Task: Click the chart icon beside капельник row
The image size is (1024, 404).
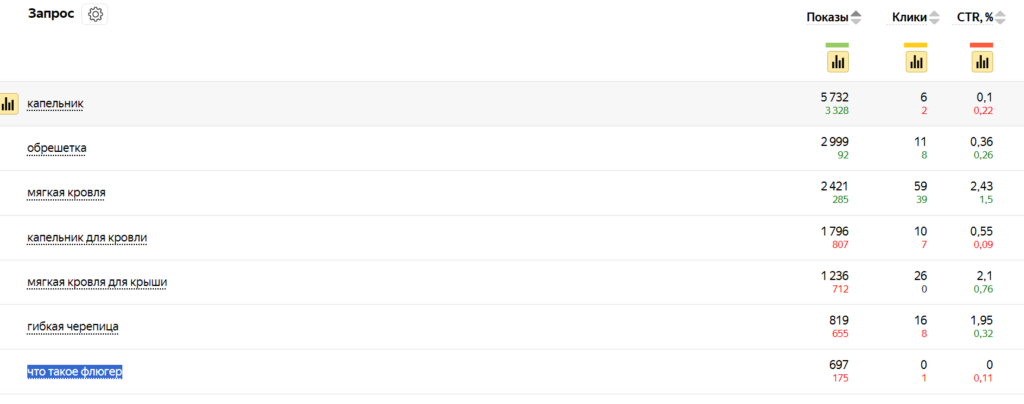Action: [8, 104]
